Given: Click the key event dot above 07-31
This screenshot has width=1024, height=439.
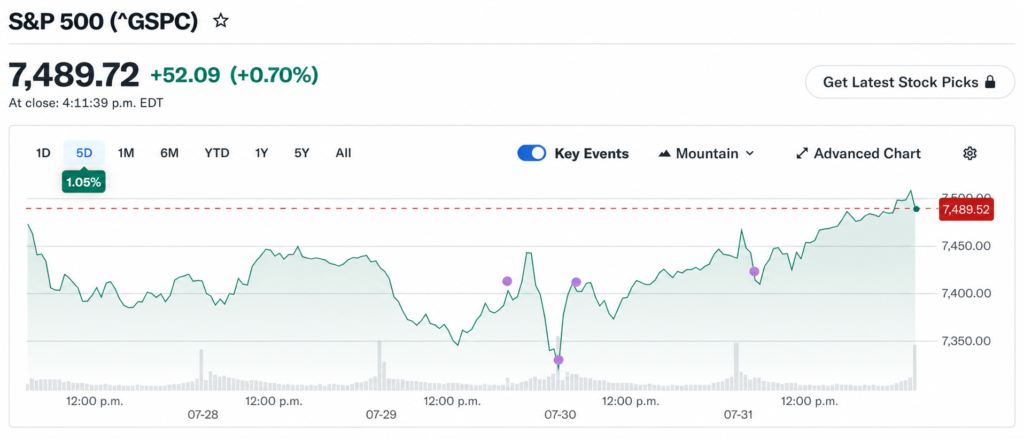Looking at the screenshot, I should [x=754, y=271].
